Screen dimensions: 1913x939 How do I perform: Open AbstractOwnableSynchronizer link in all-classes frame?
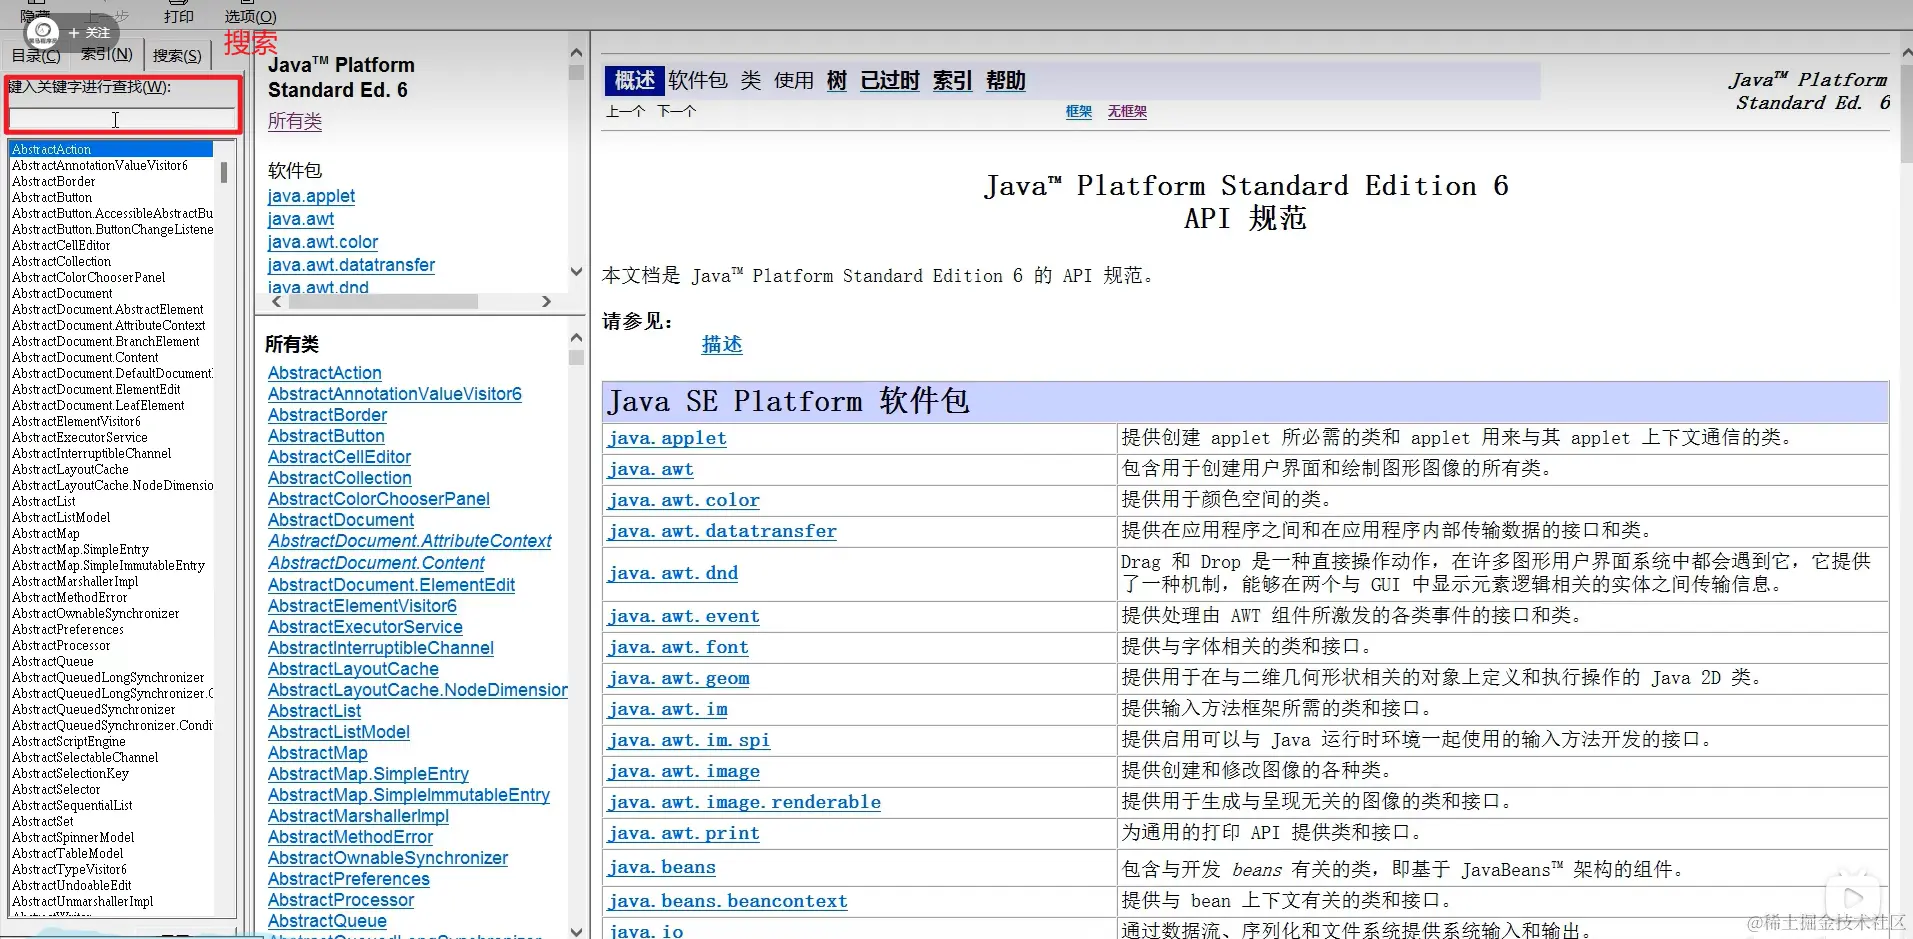[388, 858]
